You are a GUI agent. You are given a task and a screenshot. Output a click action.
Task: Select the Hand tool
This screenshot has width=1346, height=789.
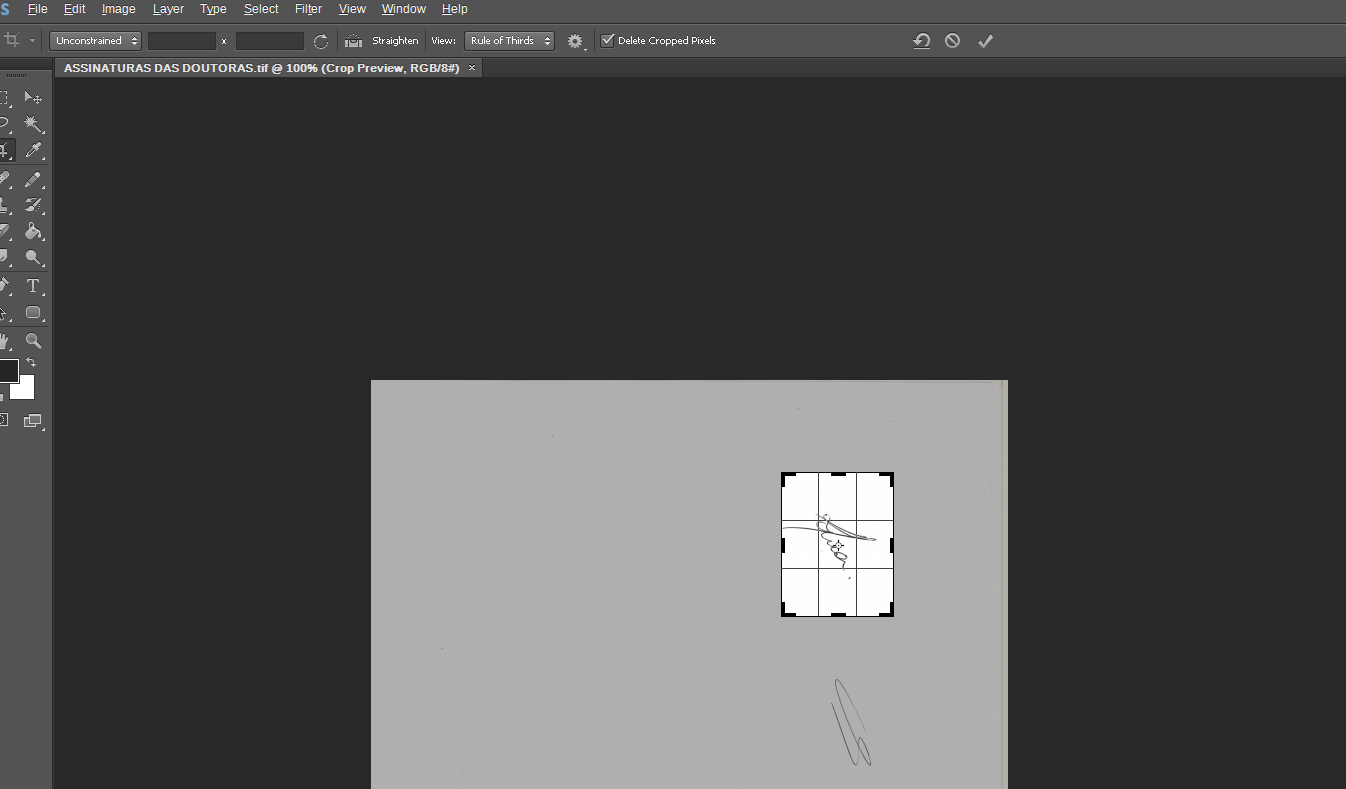pos(4,341)
